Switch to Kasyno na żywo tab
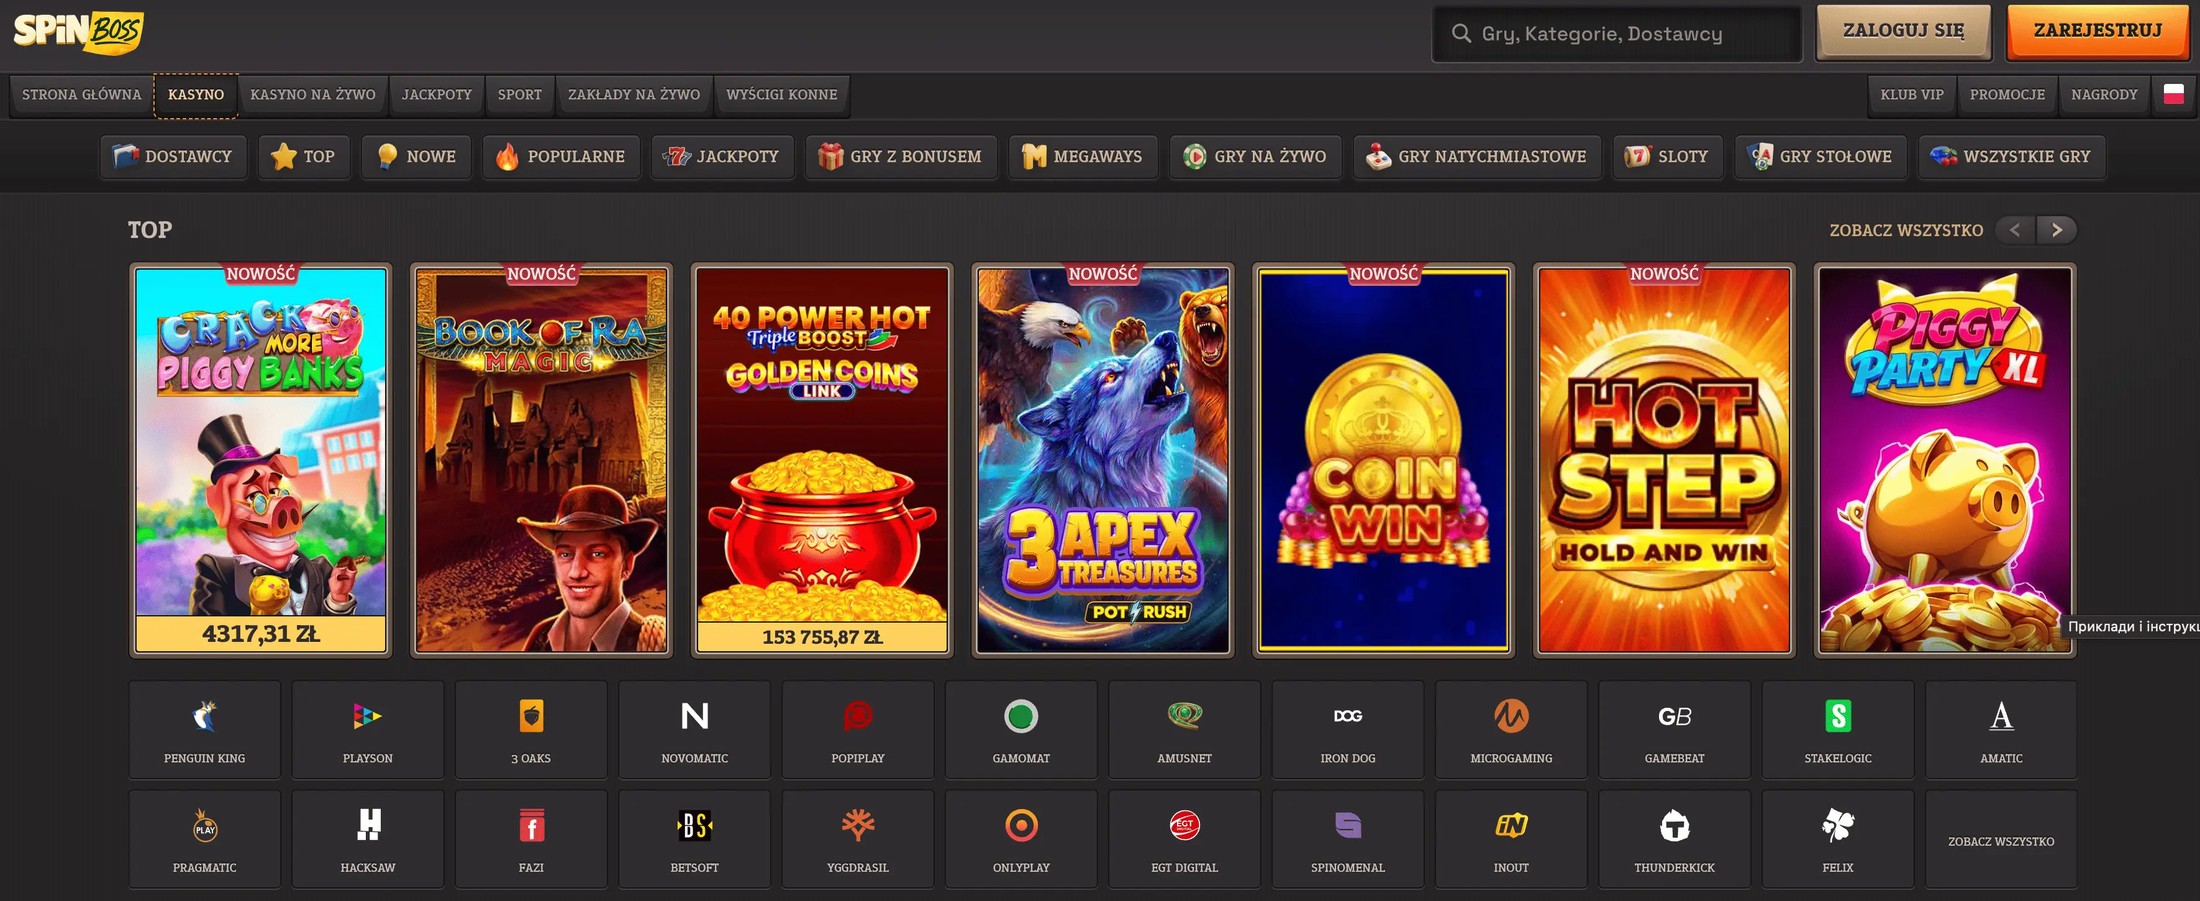Screen dimensions: 2200x901 click(x=313, y=95)
